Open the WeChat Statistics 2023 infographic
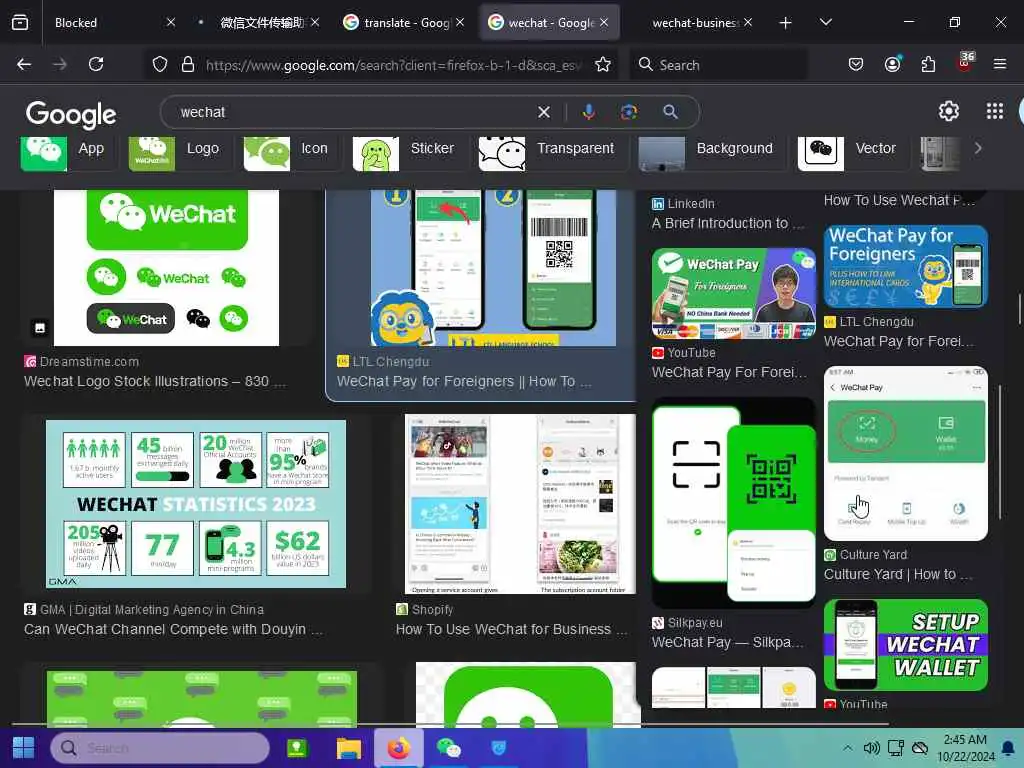 [196, 504]
